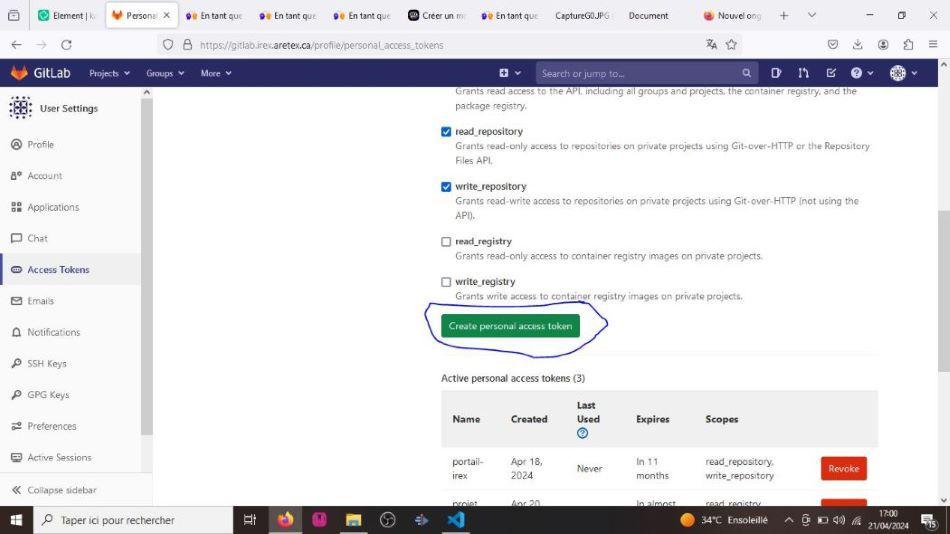Revoke the portail-irex token
This screenshot has width=950, height=534.
click(843, 469)
